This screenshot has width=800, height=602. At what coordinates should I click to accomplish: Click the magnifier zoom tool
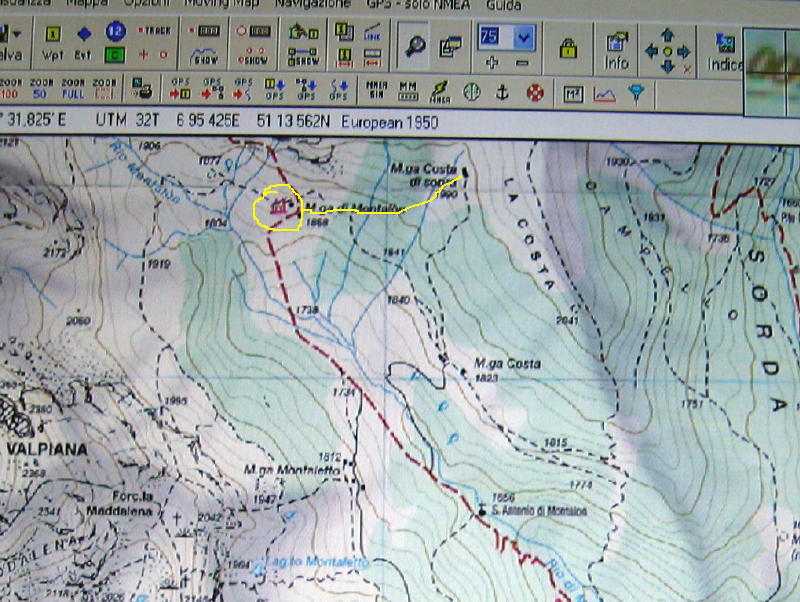point(414,44)
